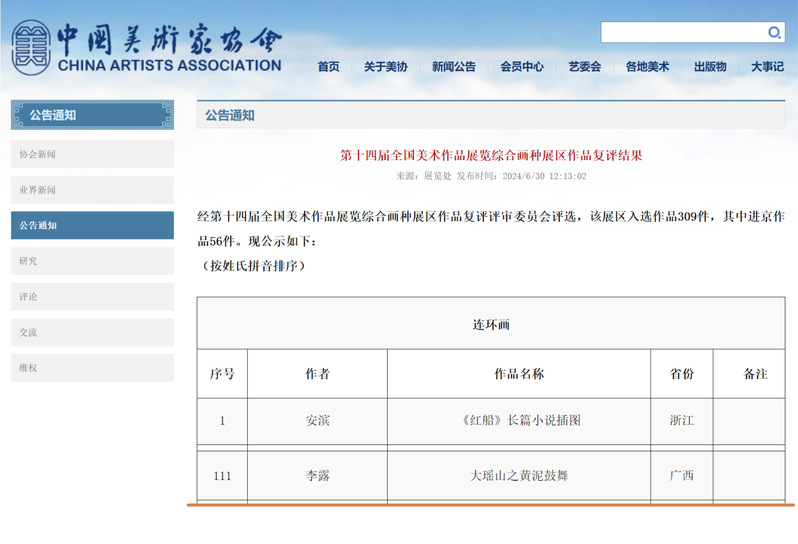798x544 pixels.
Task: Select 交流 in the sidebar
Action: tap(92, 332)
